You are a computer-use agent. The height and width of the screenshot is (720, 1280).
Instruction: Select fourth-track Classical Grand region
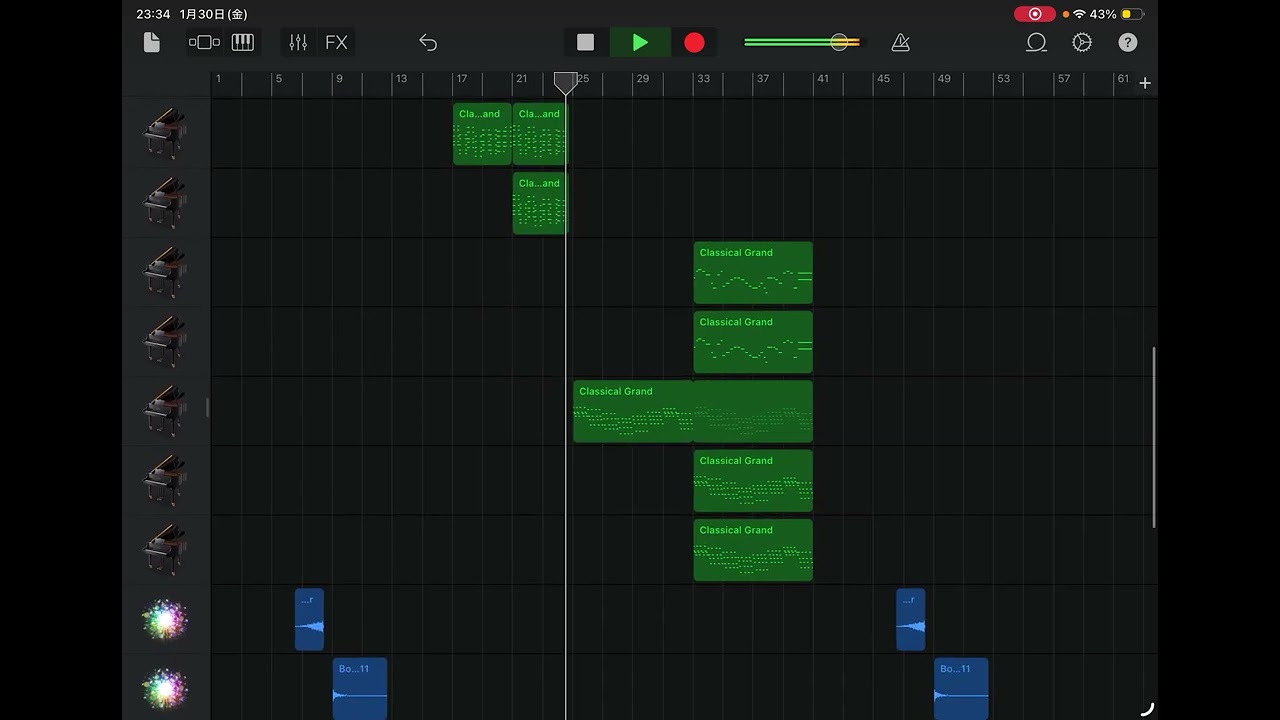coord(753,342)
